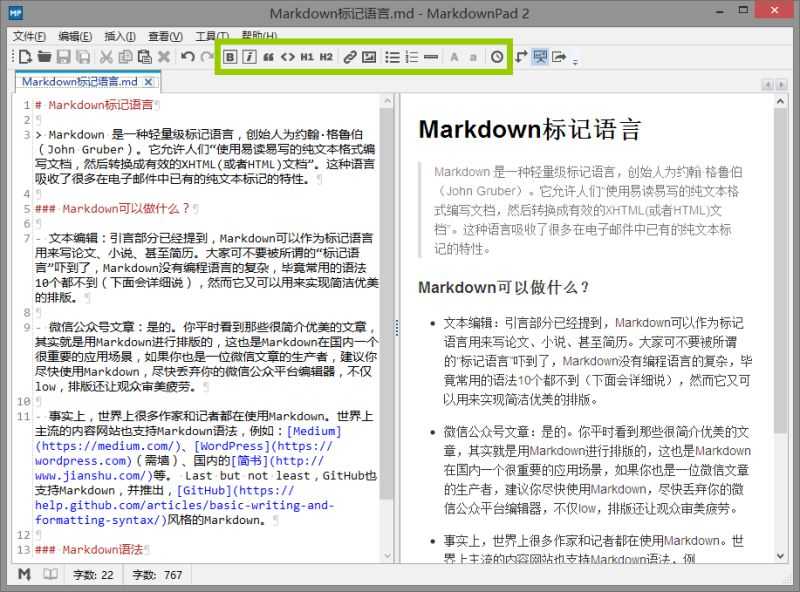
Task: Close the Markdown标记语言.md tab
Action: coord(148,82)
